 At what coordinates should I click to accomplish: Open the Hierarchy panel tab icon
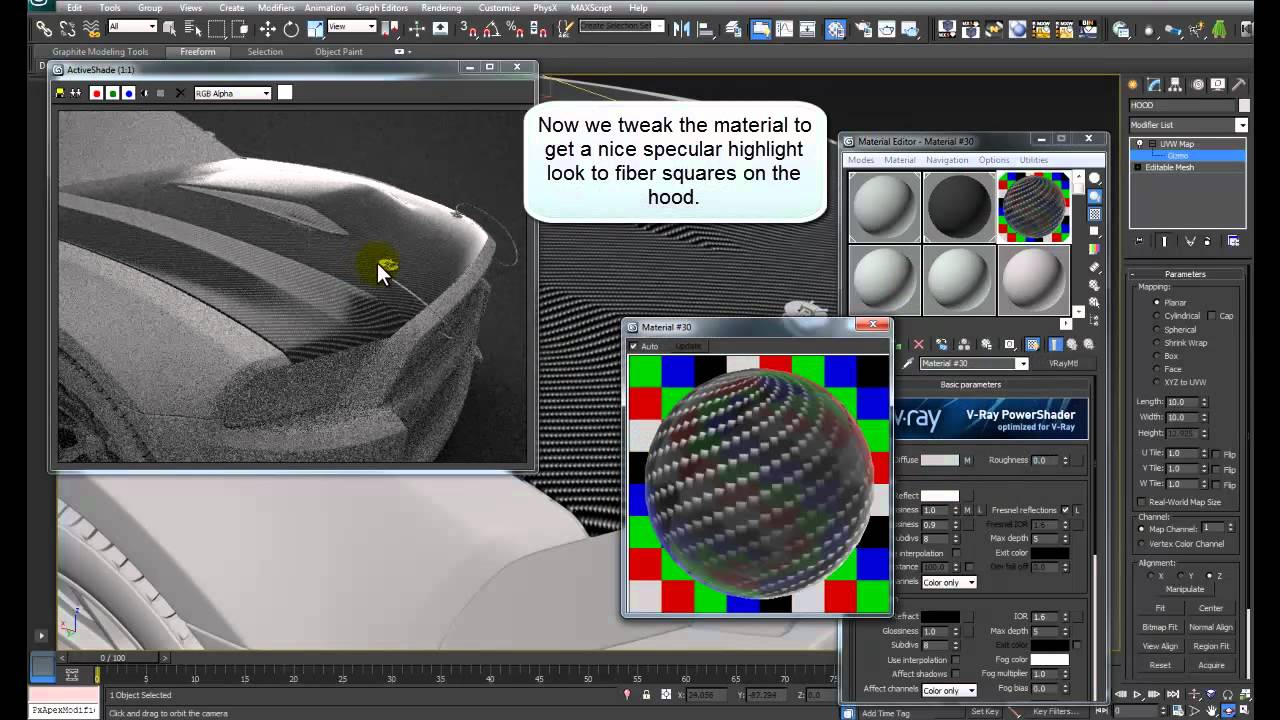pyautogui.click(x=1175, y=85)
